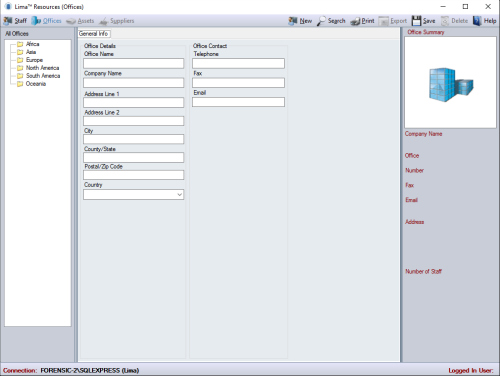This screenshot has height=376, width=500.
Task: Click 'Logged In User:' status text
Action: pos(471,370)
